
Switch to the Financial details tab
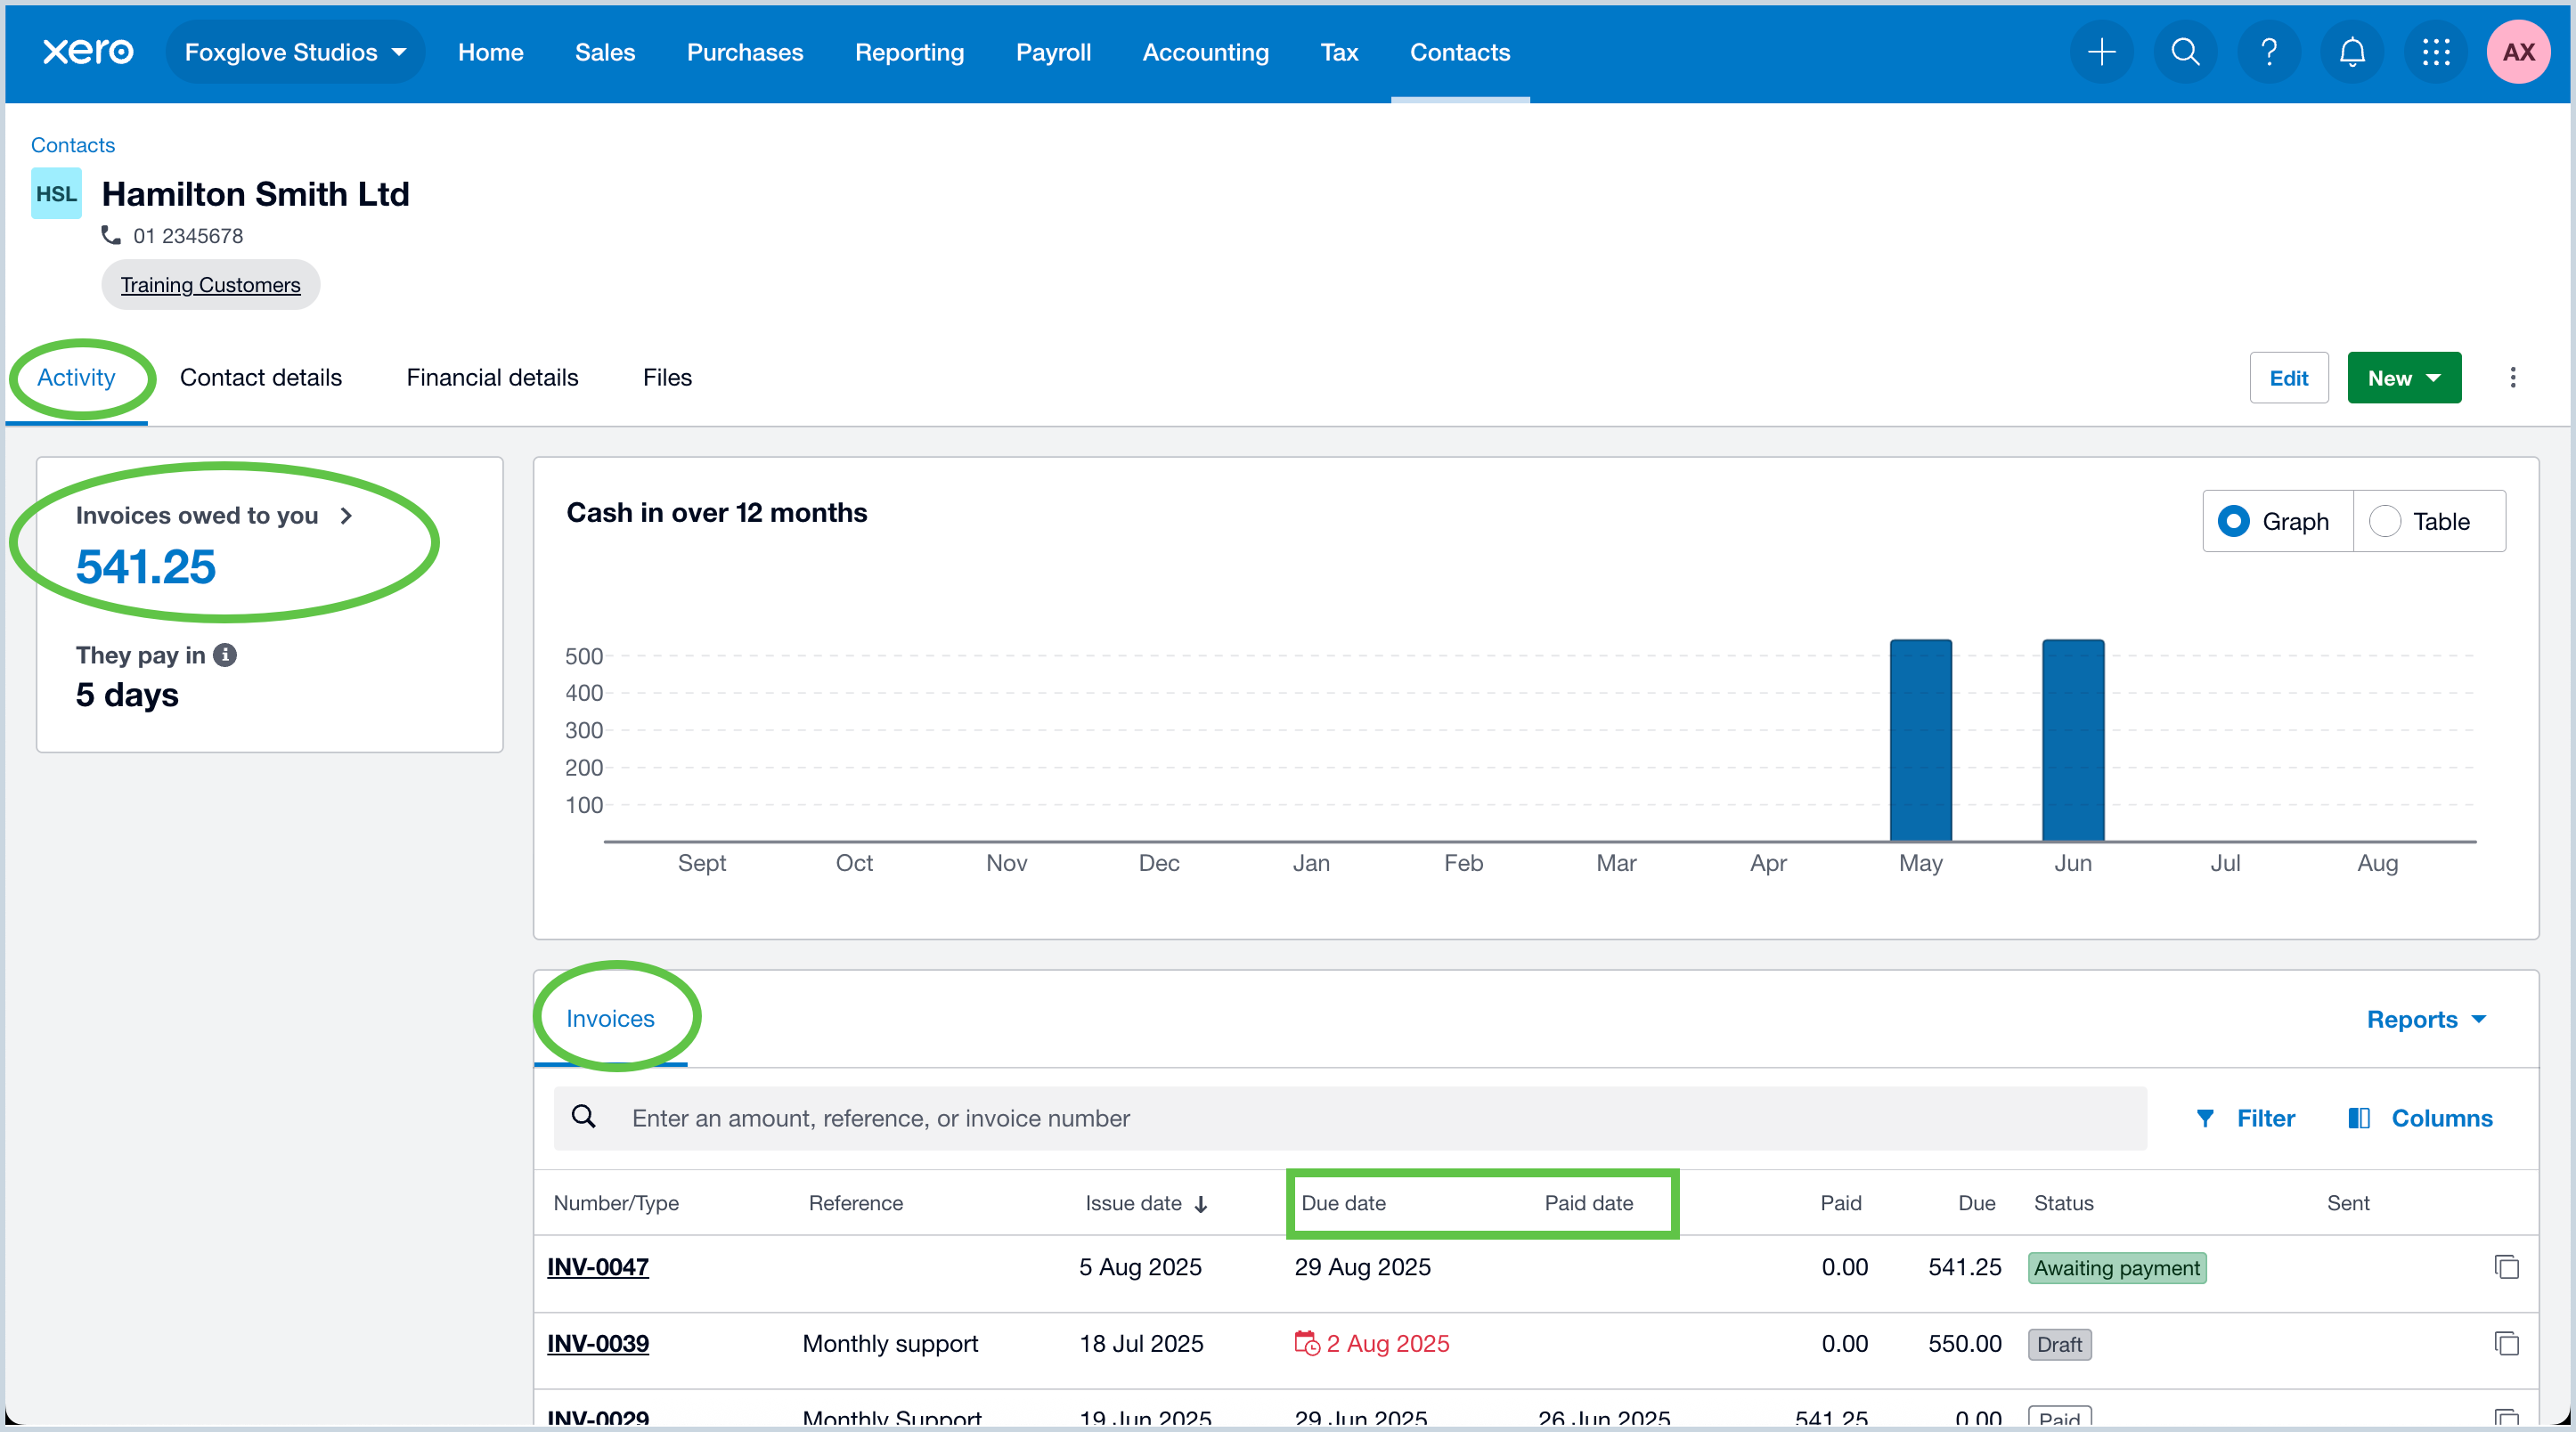pos(492,378)
